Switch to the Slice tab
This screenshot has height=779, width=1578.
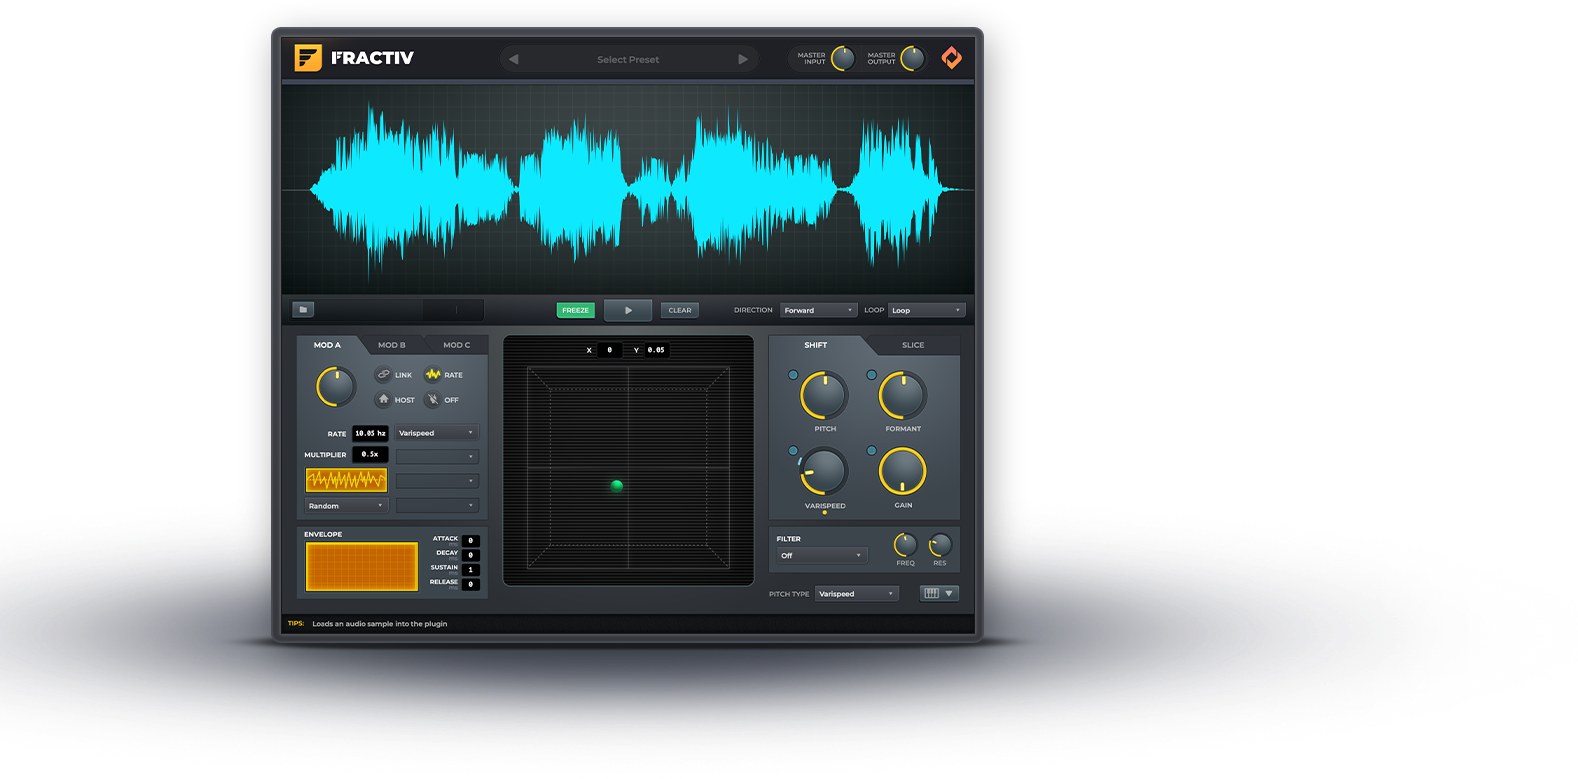click(x=913, y=345)
